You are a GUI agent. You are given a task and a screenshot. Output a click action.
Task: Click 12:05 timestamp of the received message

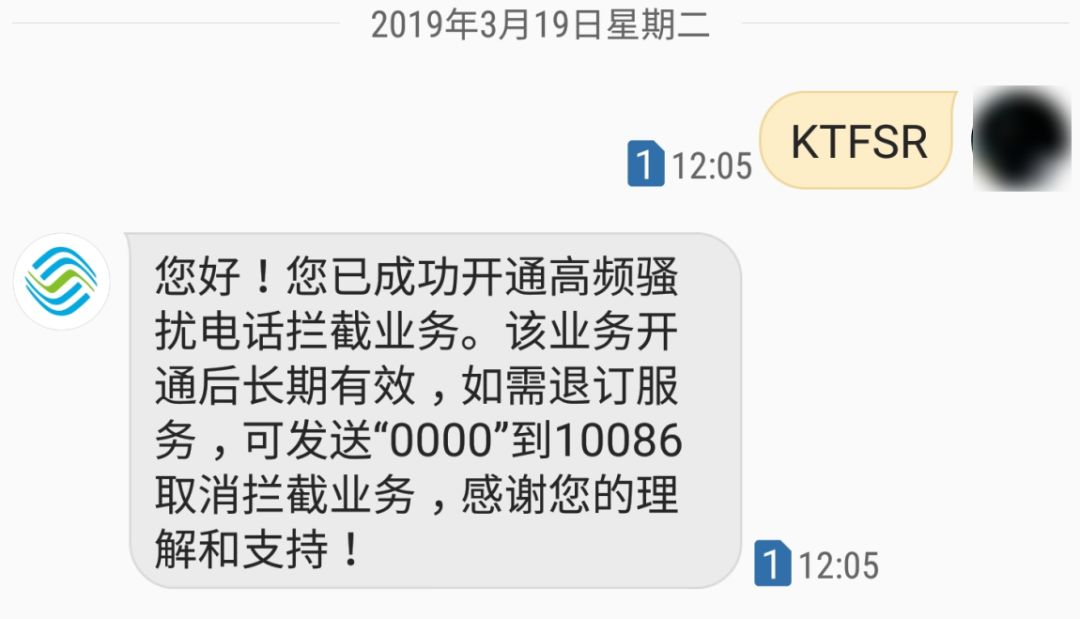coord(839,566)
